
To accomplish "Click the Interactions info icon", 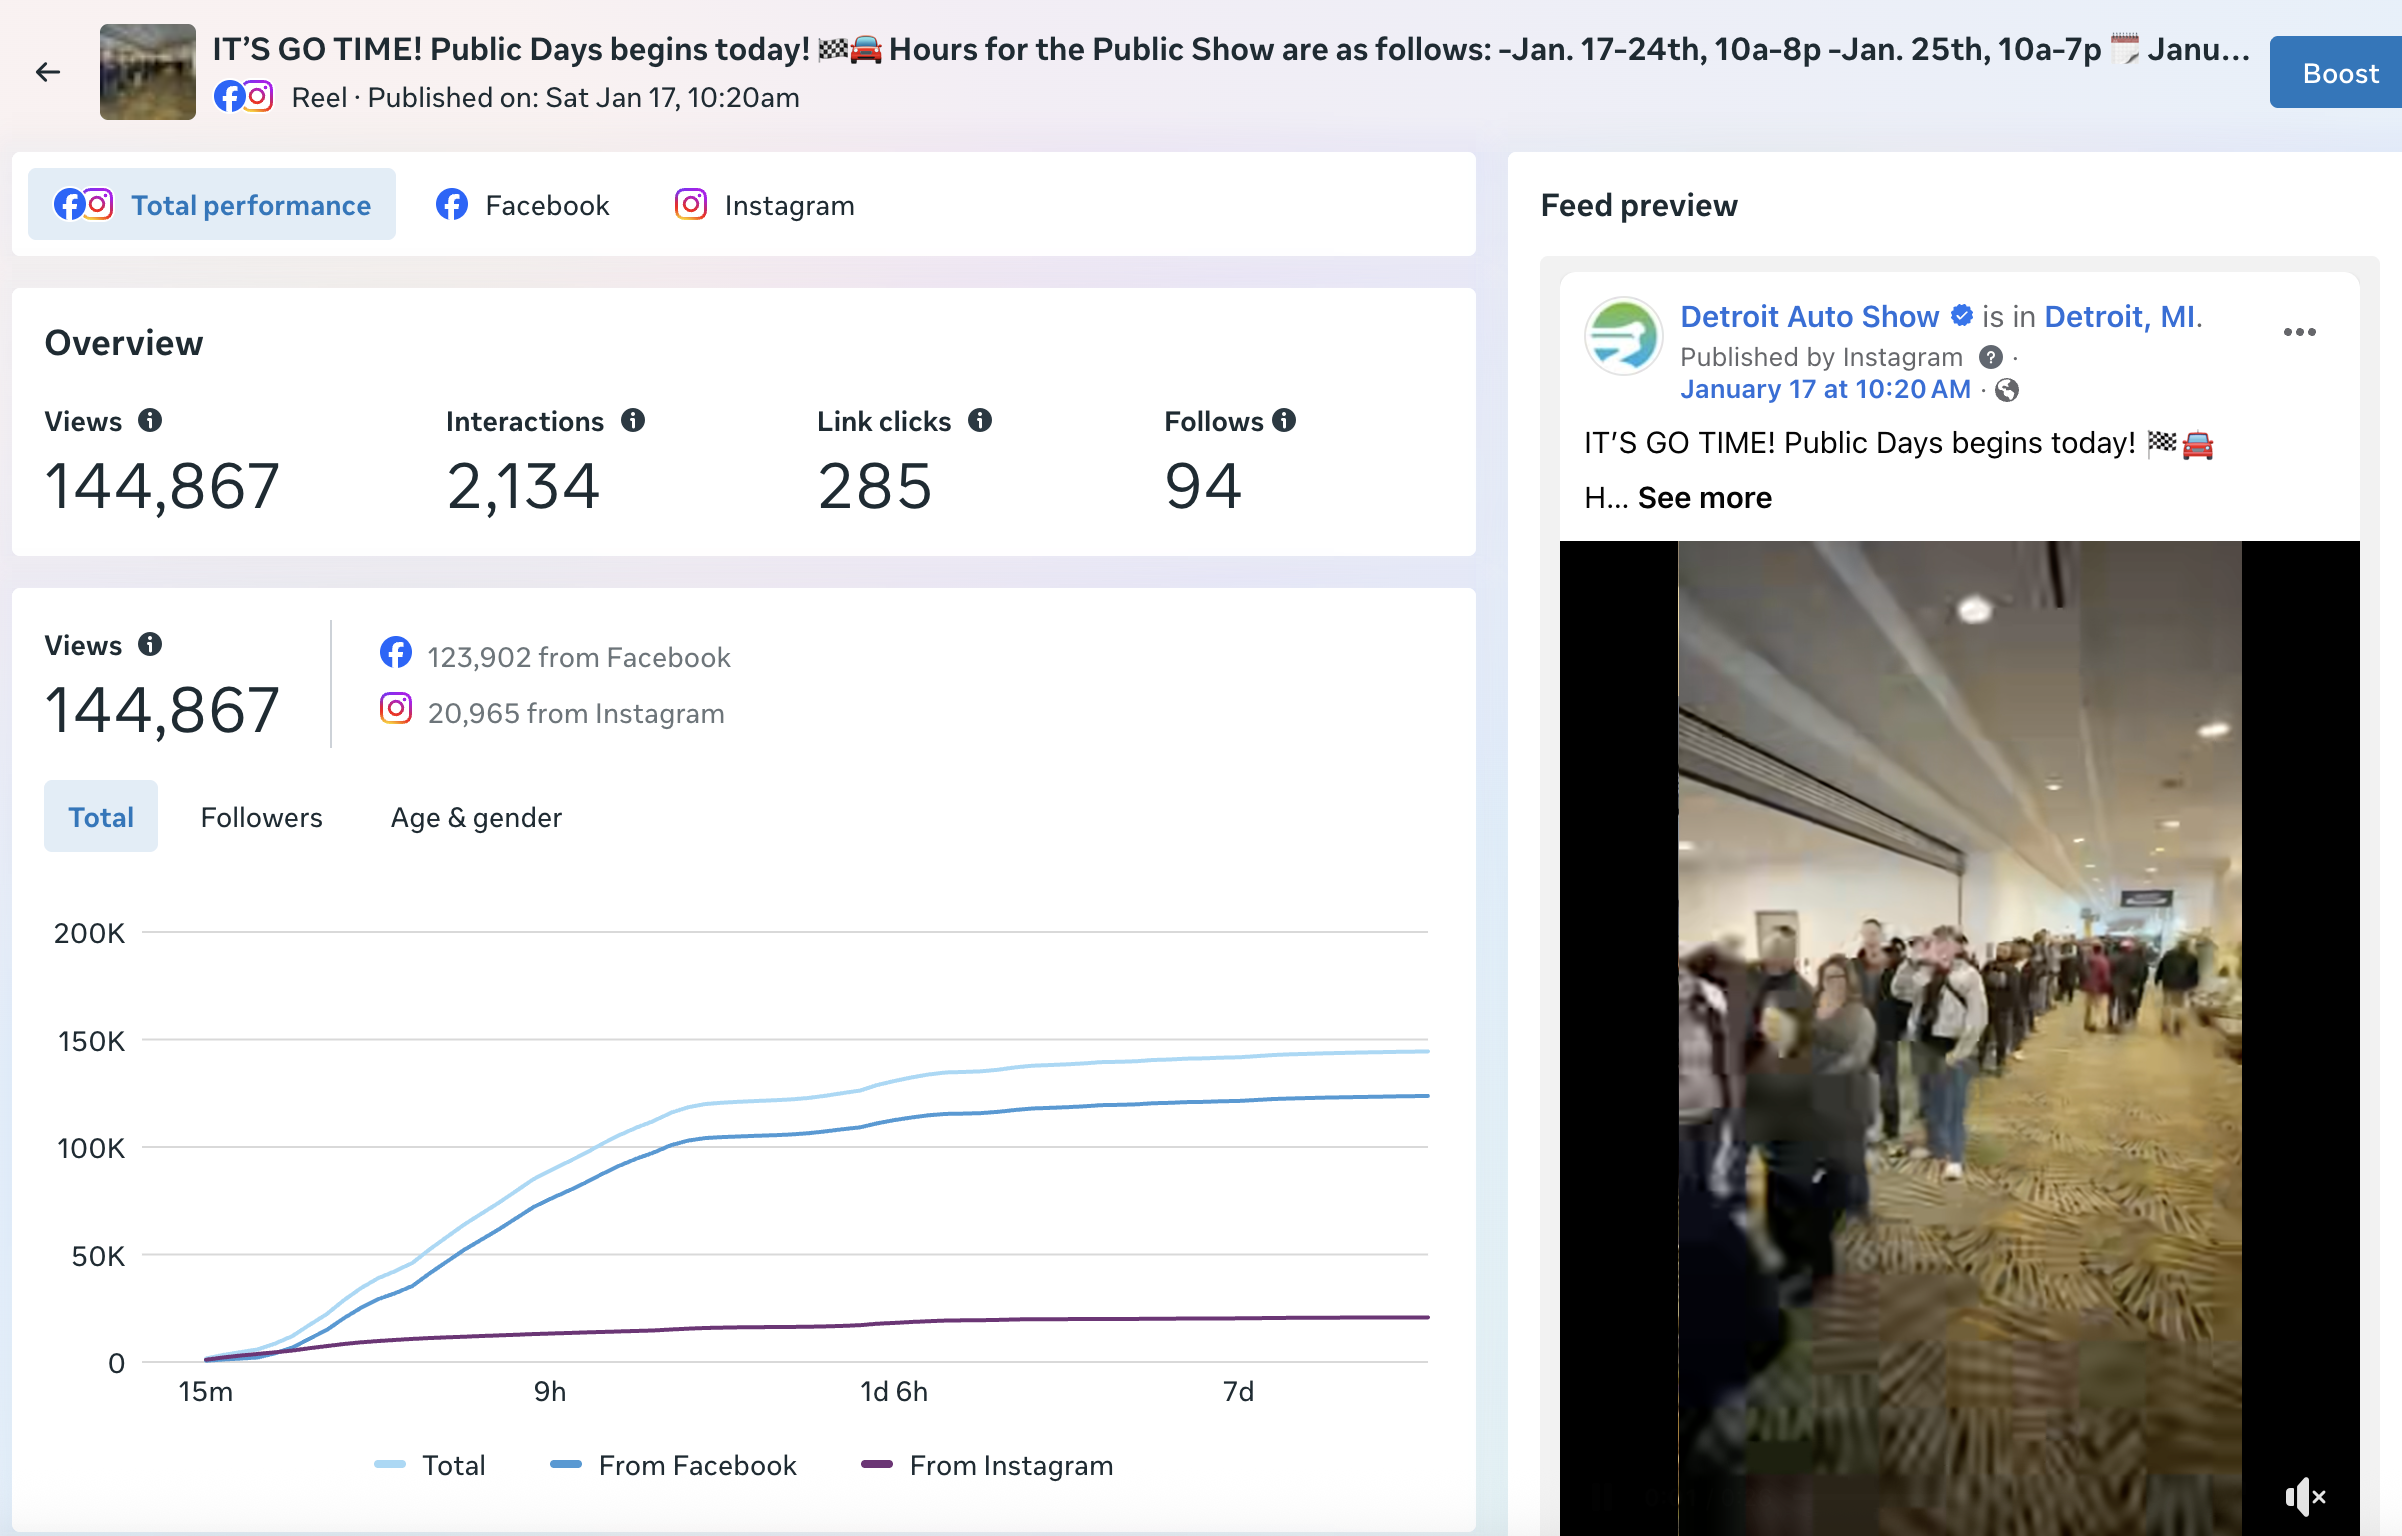I will pyautogui.click(x=633, y=420).
